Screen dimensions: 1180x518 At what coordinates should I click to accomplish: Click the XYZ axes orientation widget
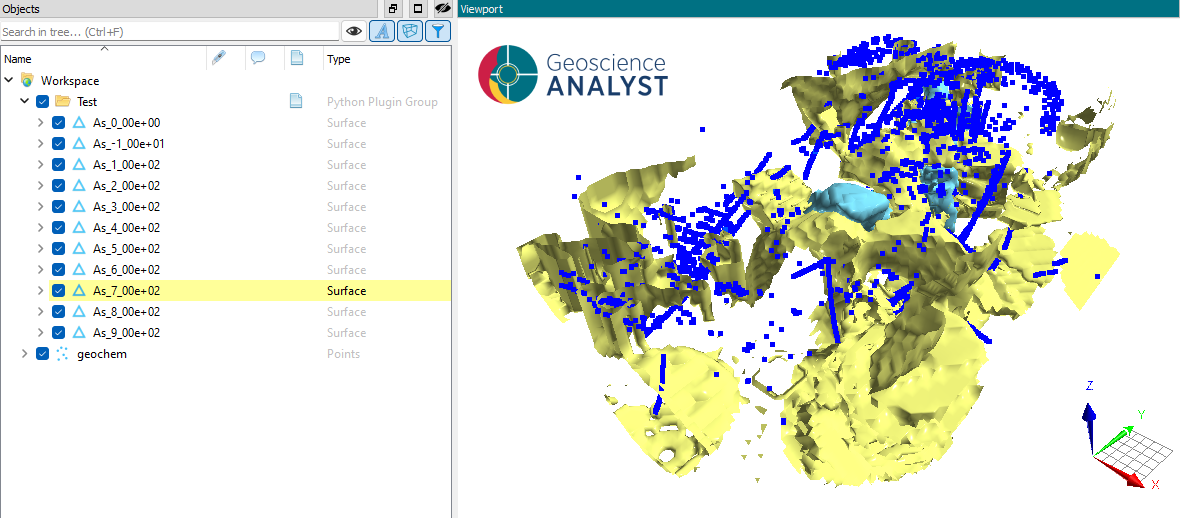pos(1124,437)
